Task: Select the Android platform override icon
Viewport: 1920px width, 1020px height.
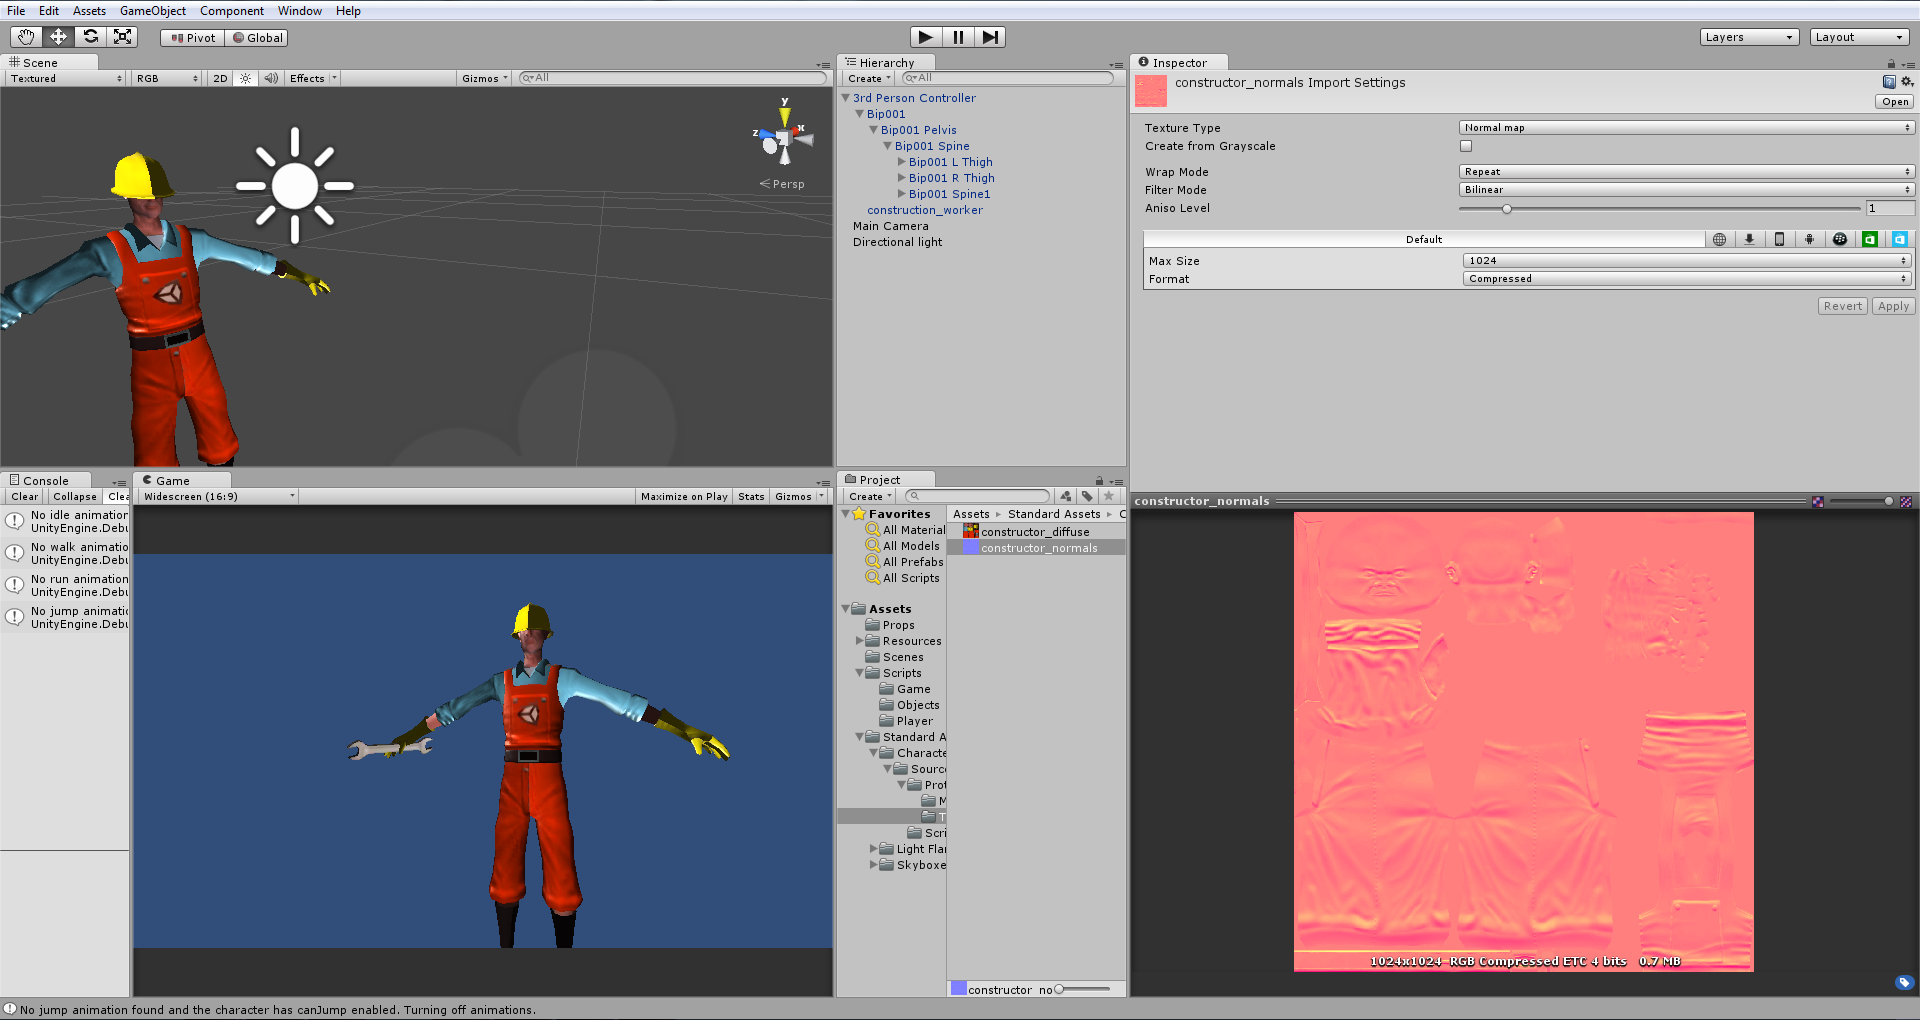Action: click(x=1809, y=239)
